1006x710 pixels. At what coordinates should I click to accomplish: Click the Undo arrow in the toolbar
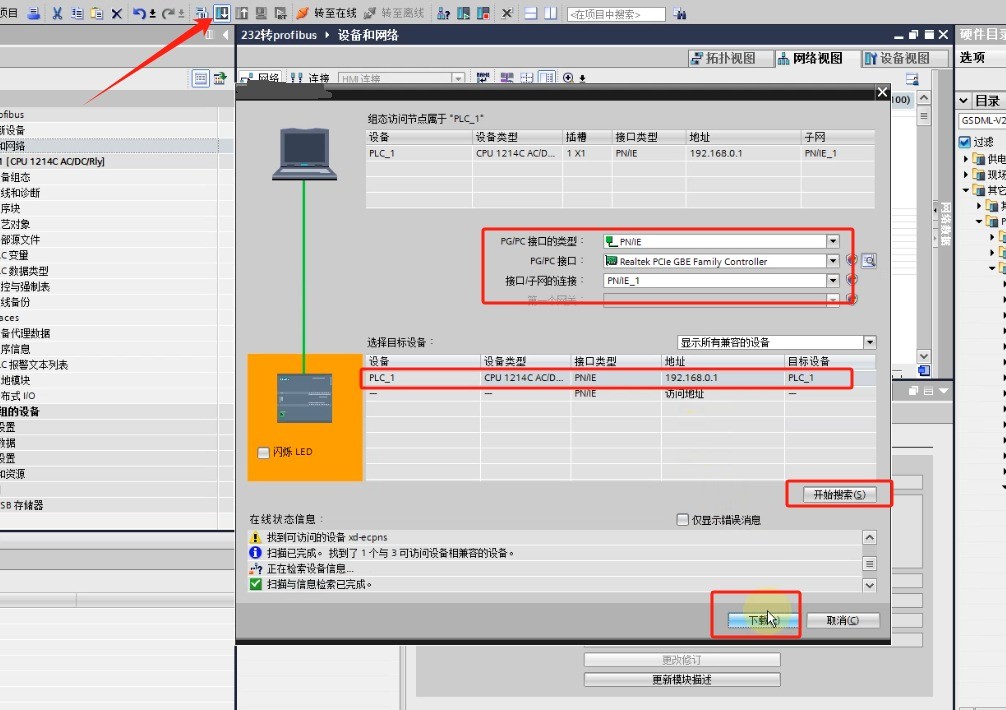click(x=139, y=13)
